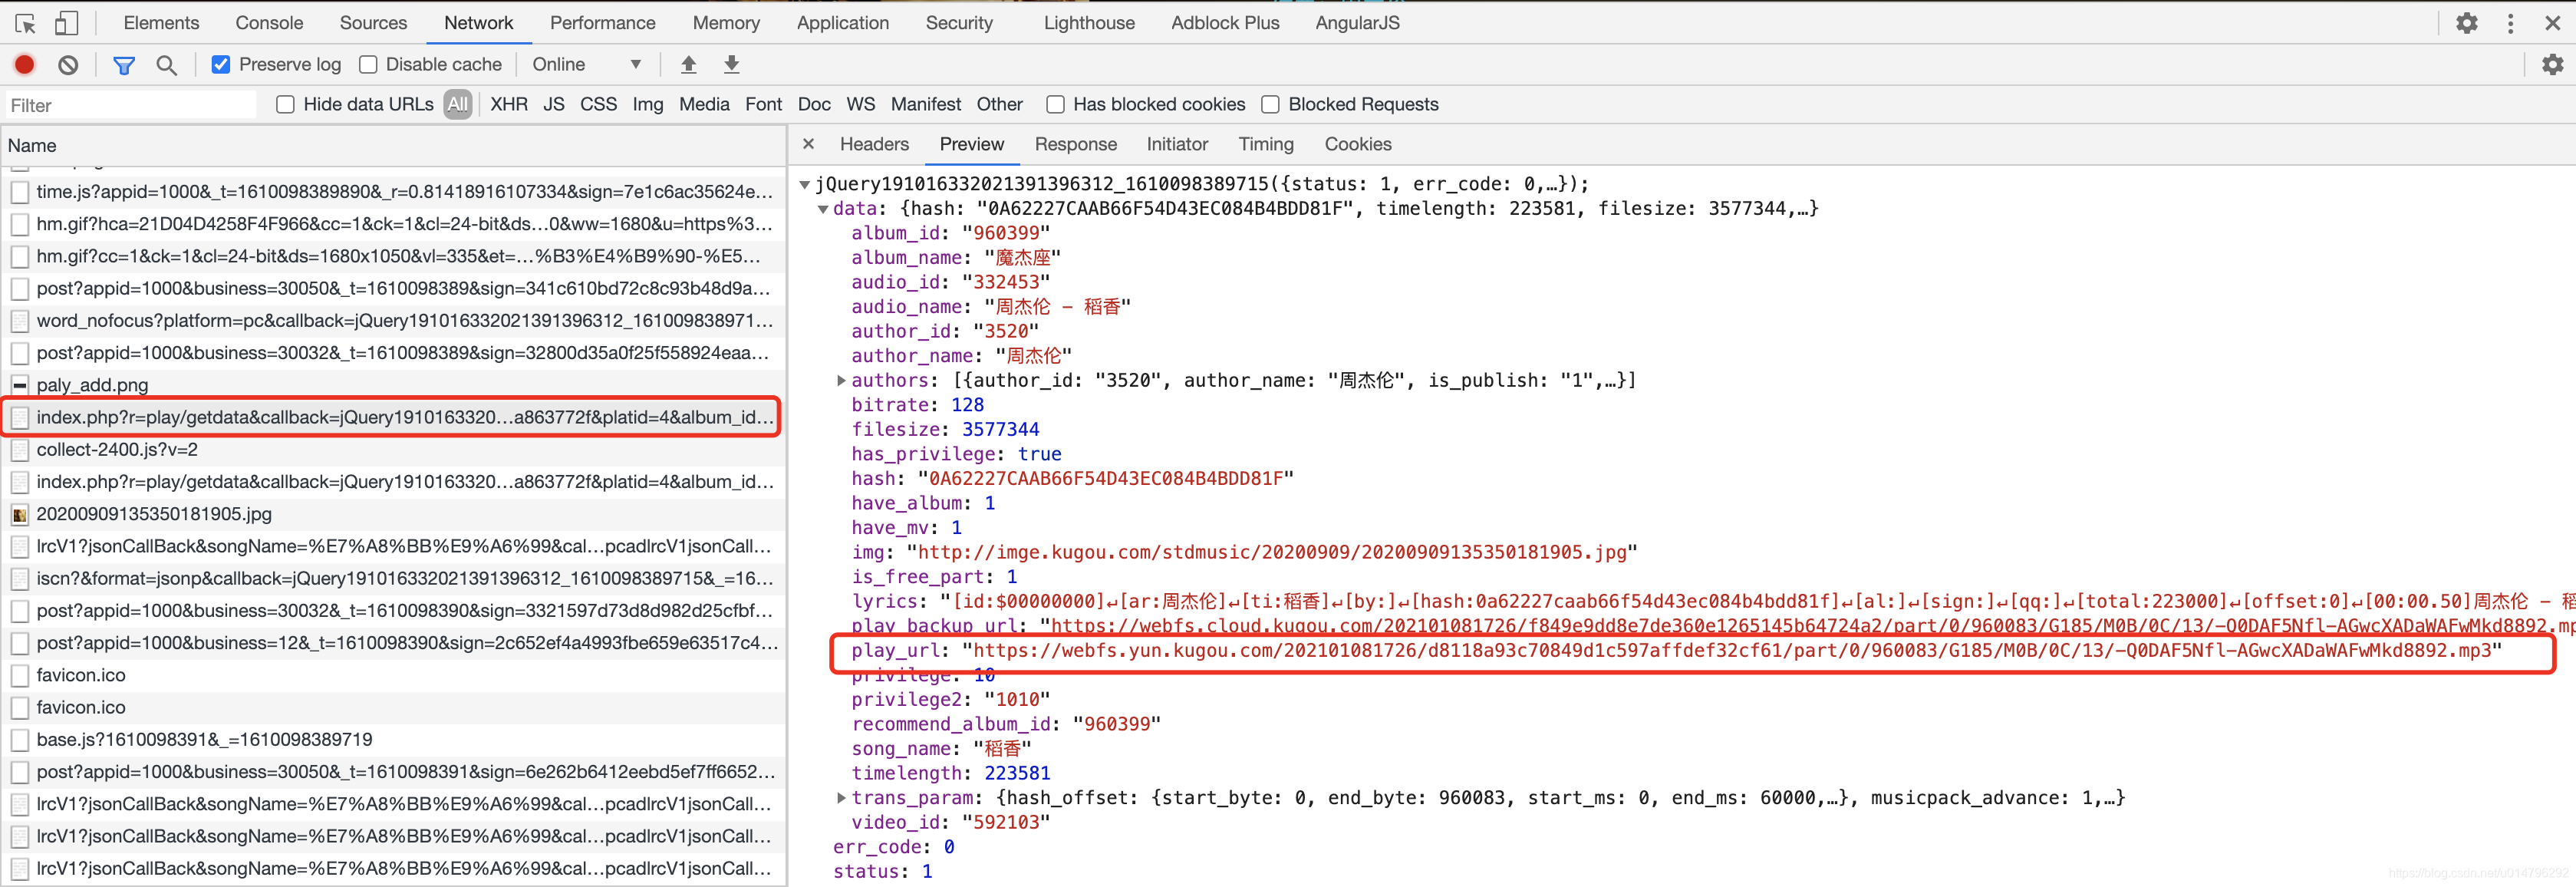Click the export HAR download arrow

[x=731, y=65]
